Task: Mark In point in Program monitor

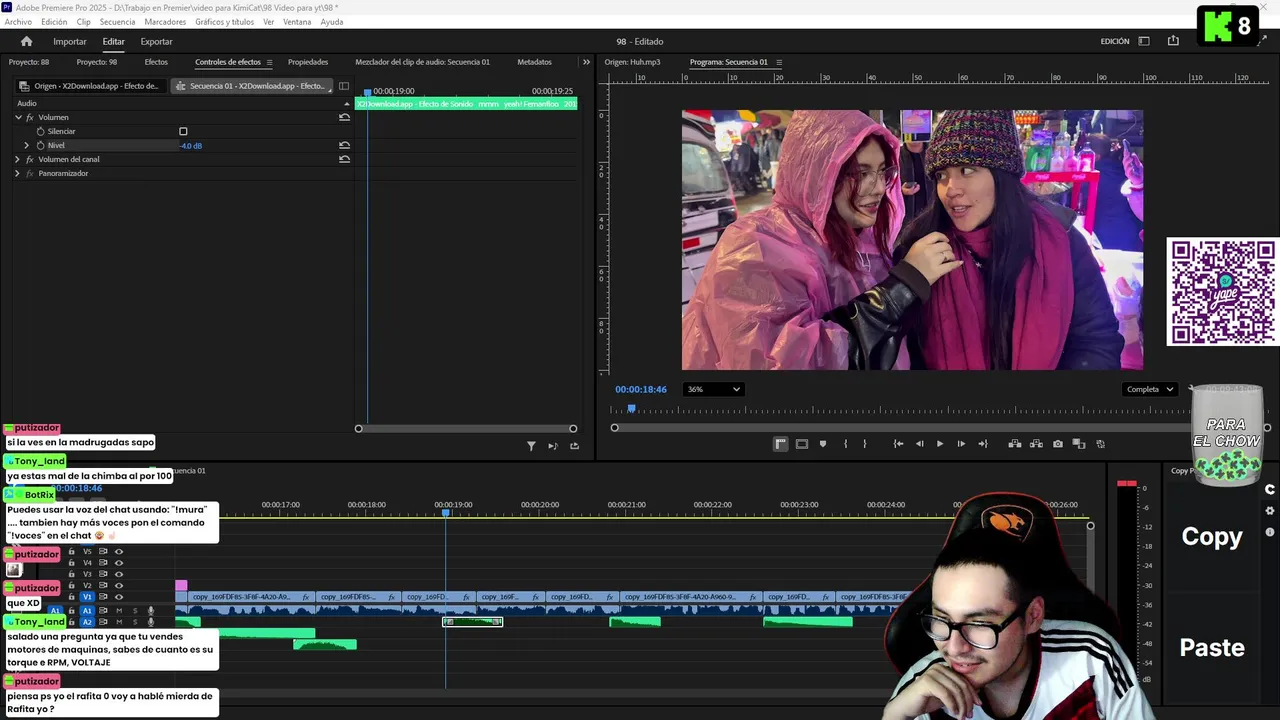Action: tap(845, 444)
